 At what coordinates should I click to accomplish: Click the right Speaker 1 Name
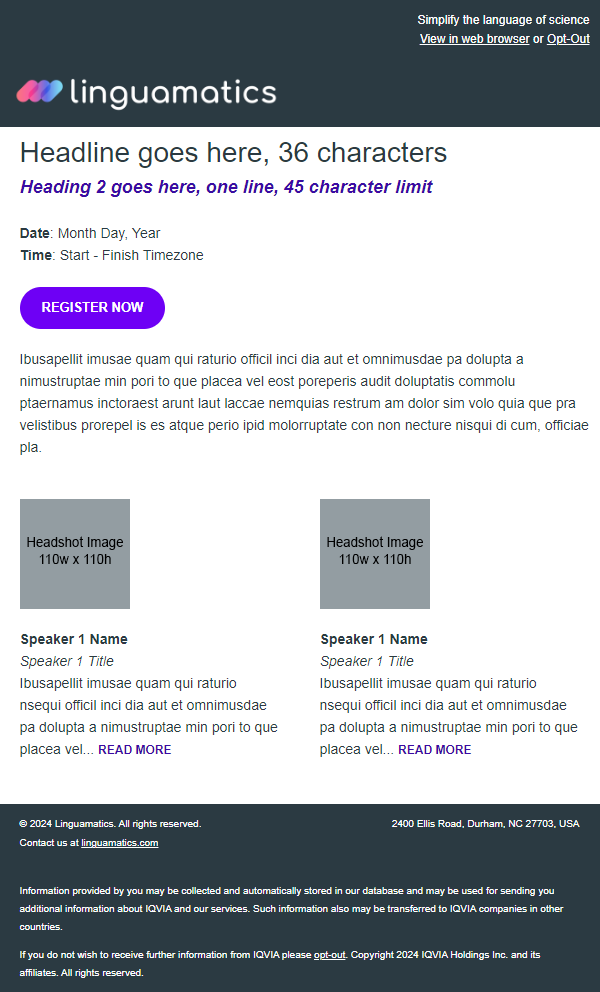click(x=374, y=639)
